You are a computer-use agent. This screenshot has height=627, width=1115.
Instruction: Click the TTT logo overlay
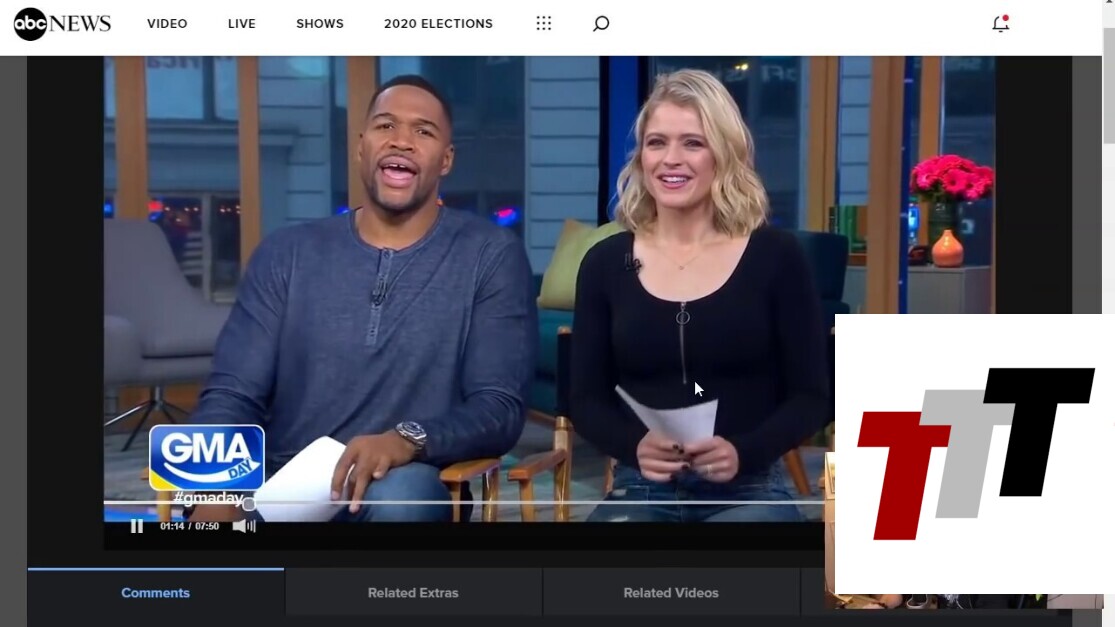click(x=974, y=453)
